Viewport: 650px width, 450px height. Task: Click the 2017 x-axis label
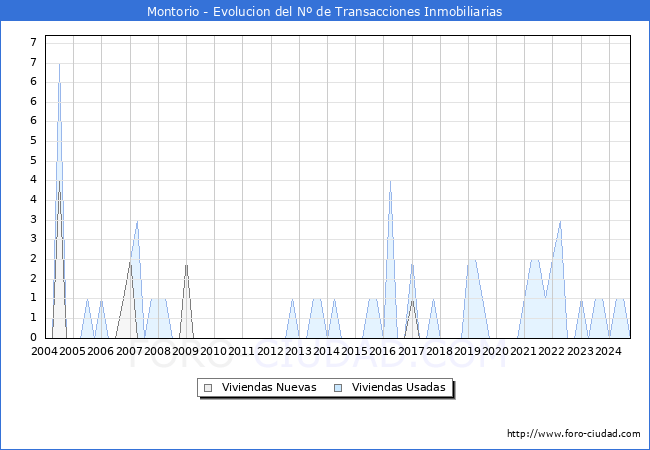coord(411,351)
